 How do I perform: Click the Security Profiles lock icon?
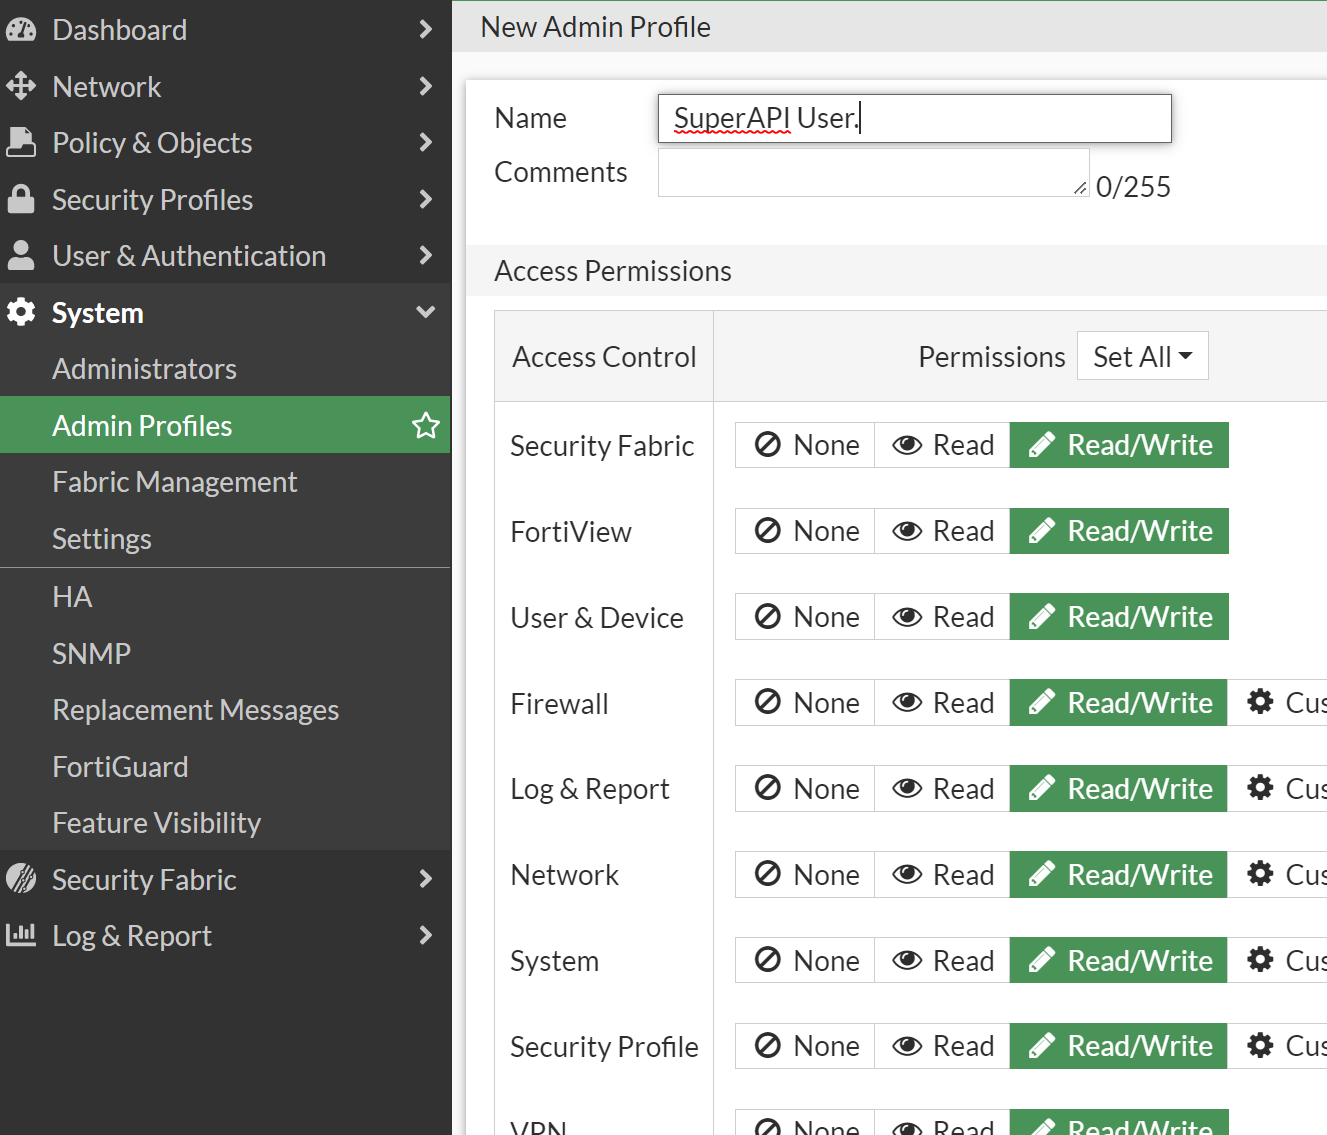(21, 199)
